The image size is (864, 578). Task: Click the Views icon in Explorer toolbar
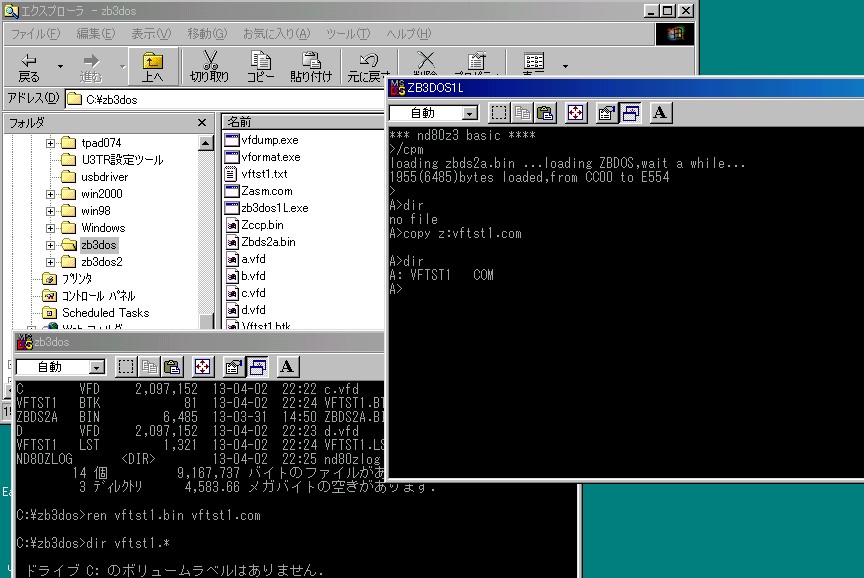coord(533,62)
